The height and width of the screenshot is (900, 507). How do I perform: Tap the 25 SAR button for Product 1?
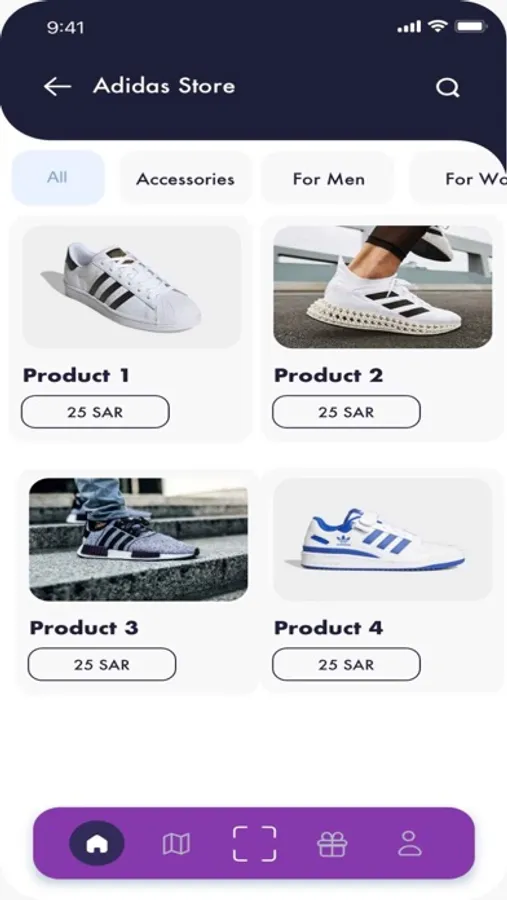[x=95, y=412]
